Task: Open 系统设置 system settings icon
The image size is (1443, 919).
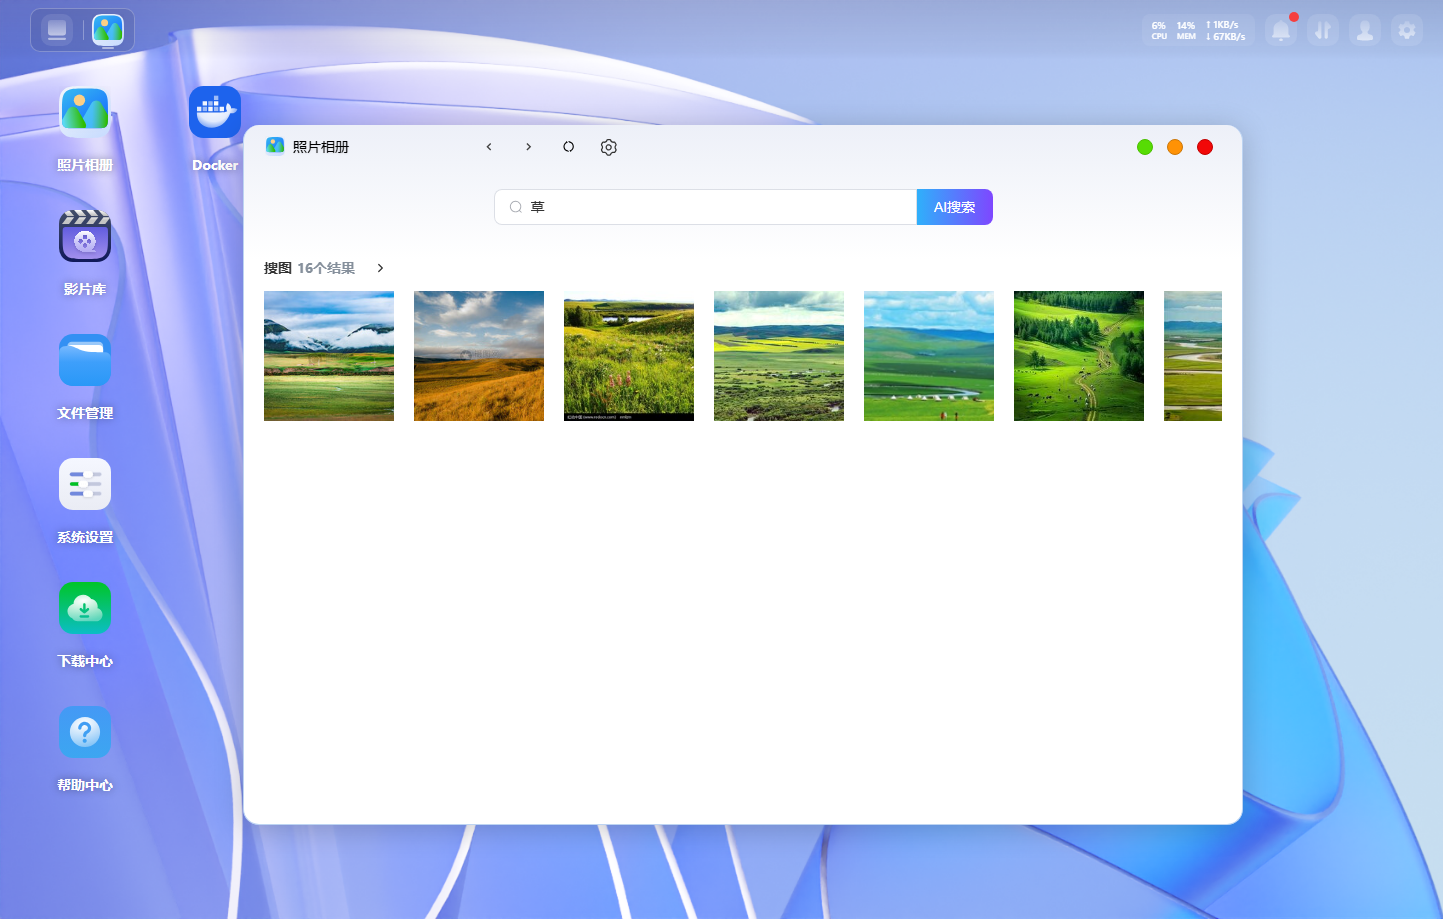Action: tap(85, 484)
